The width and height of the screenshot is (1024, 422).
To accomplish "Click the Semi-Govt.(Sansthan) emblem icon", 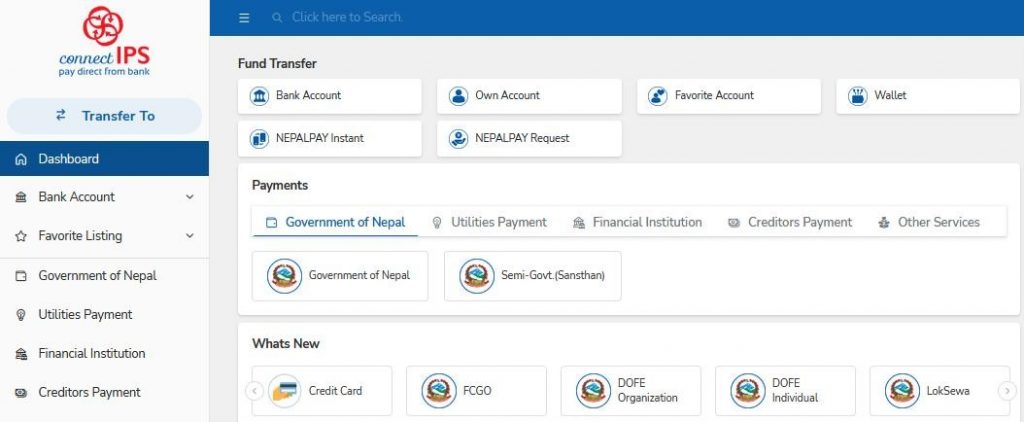I will [x=477, y=276].
